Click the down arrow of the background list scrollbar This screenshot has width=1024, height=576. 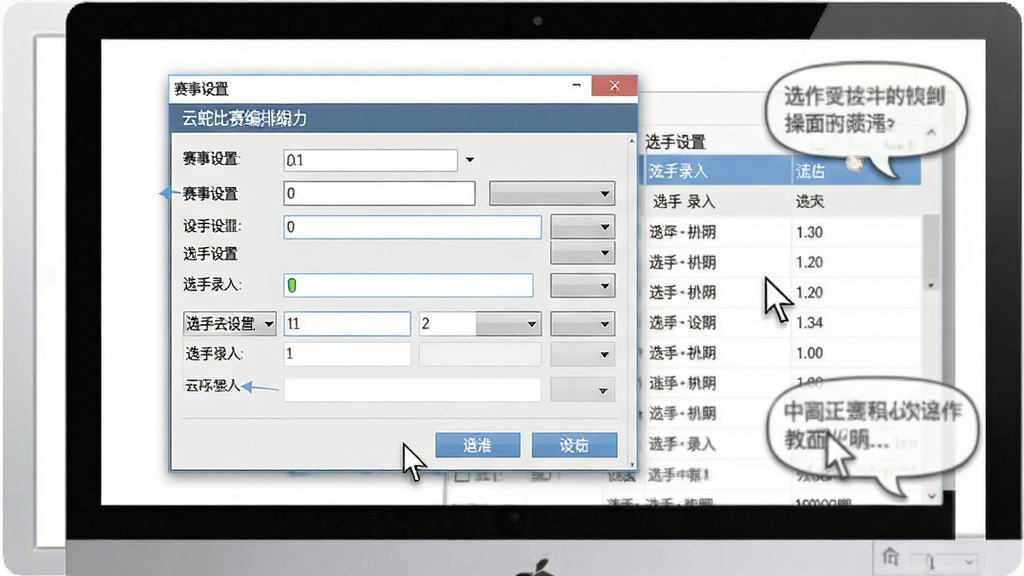tap(932, 496)
